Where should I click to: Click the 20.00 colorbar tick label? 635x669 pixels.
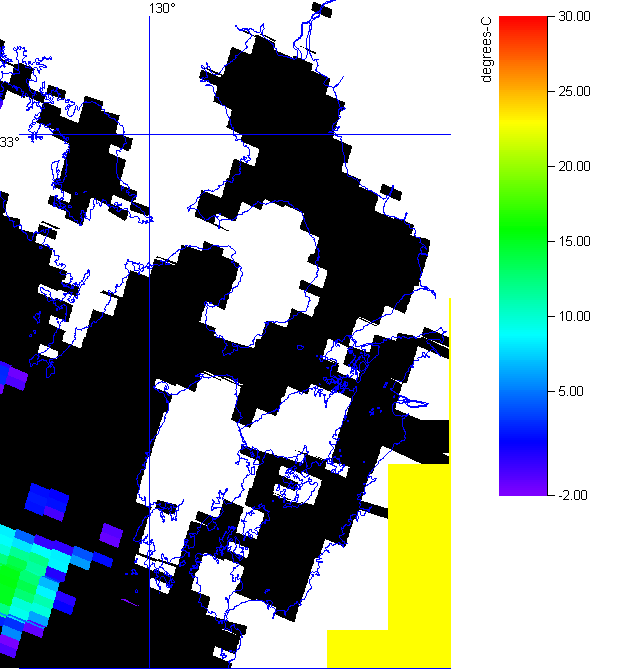point(574,166)
